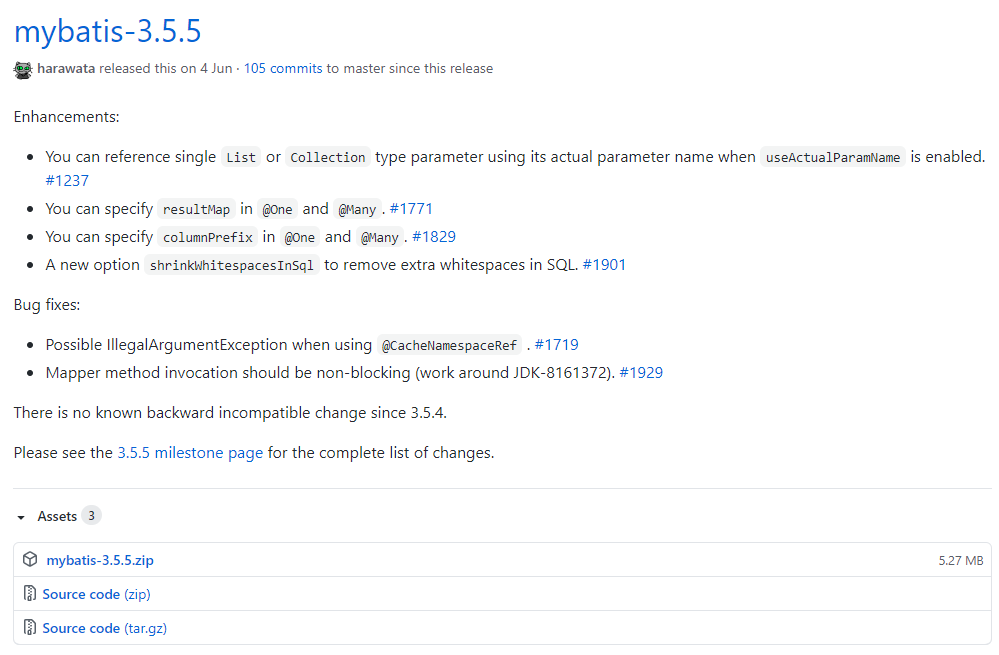
Task: Open issue #1929 link
Action: coord(641,373)
